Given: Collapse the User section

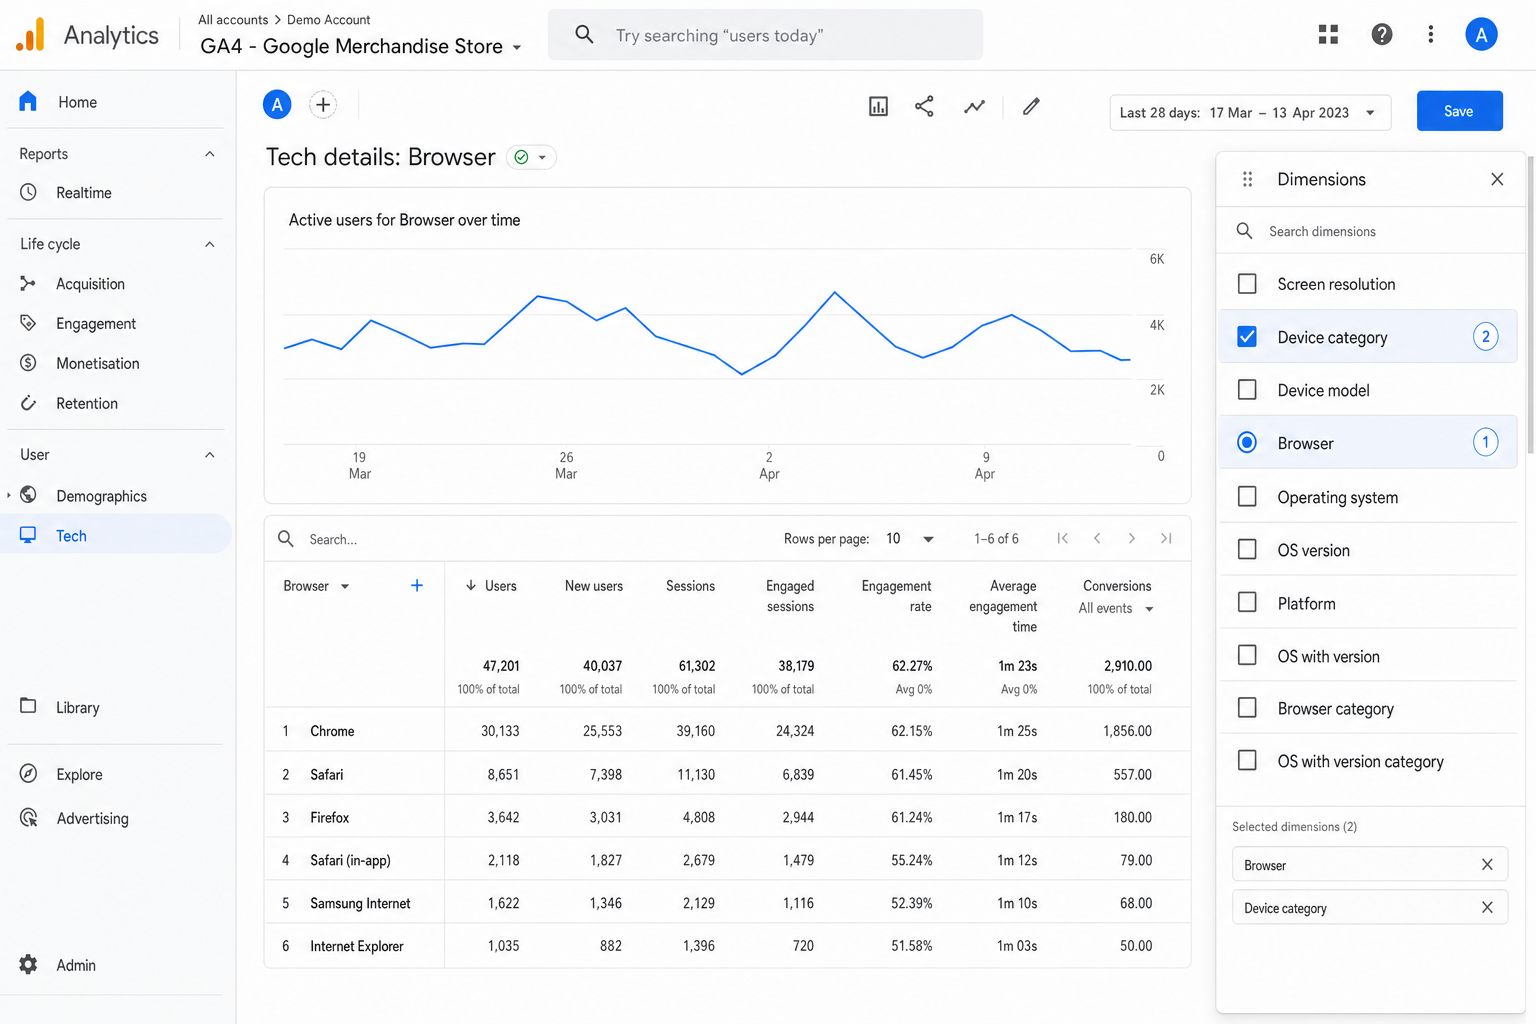Looking at the screenshot, I should 210,455.
